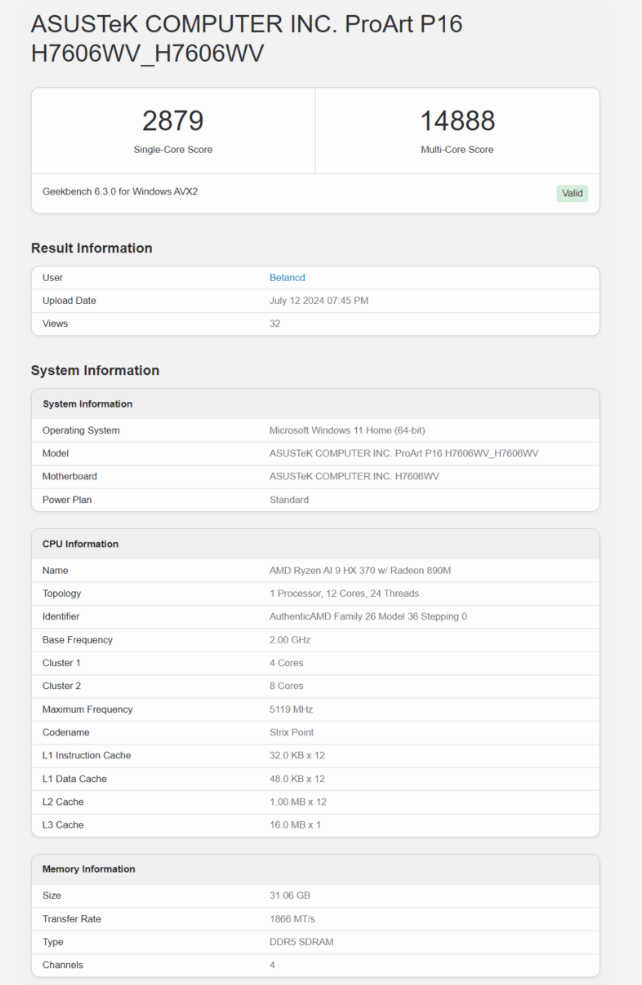This screenshot has height=985, width=642.
Task: Click the memory size 31.06 GB value
Action: tap(290, 895)
